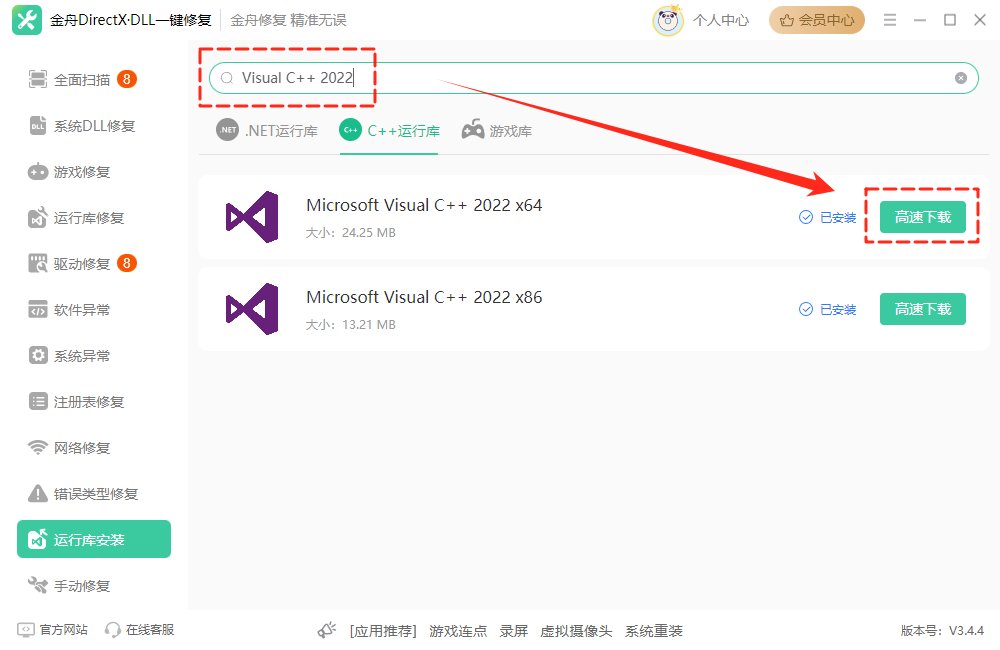
Task: Click 已安装 status for Visual C++ x86
Action: coord(828,309)
